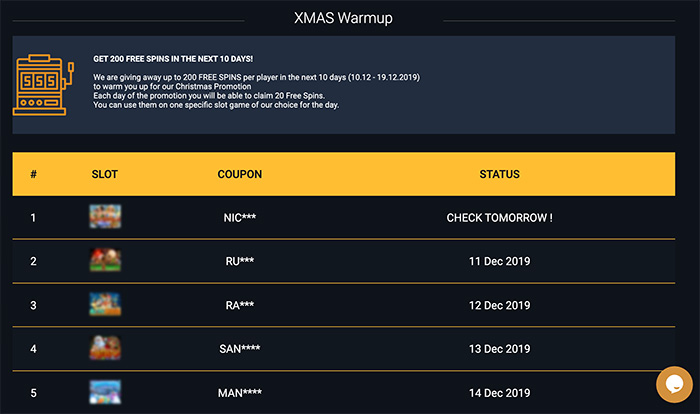Screen dimensions: 700x414
Task: Click the 13 Dec 2019 status
Action: coord(500,348)
